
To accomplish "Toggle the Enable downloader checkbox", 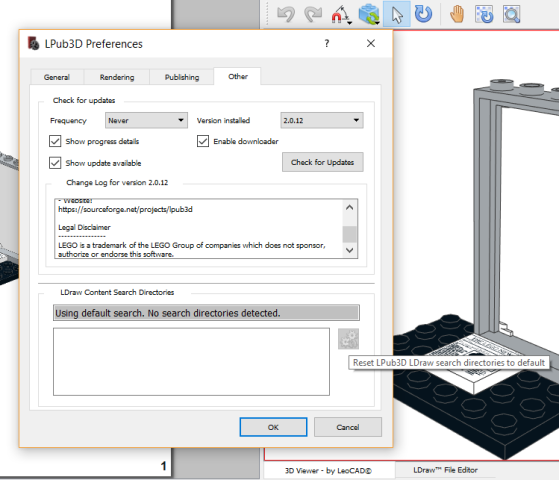I will point(203,141).
